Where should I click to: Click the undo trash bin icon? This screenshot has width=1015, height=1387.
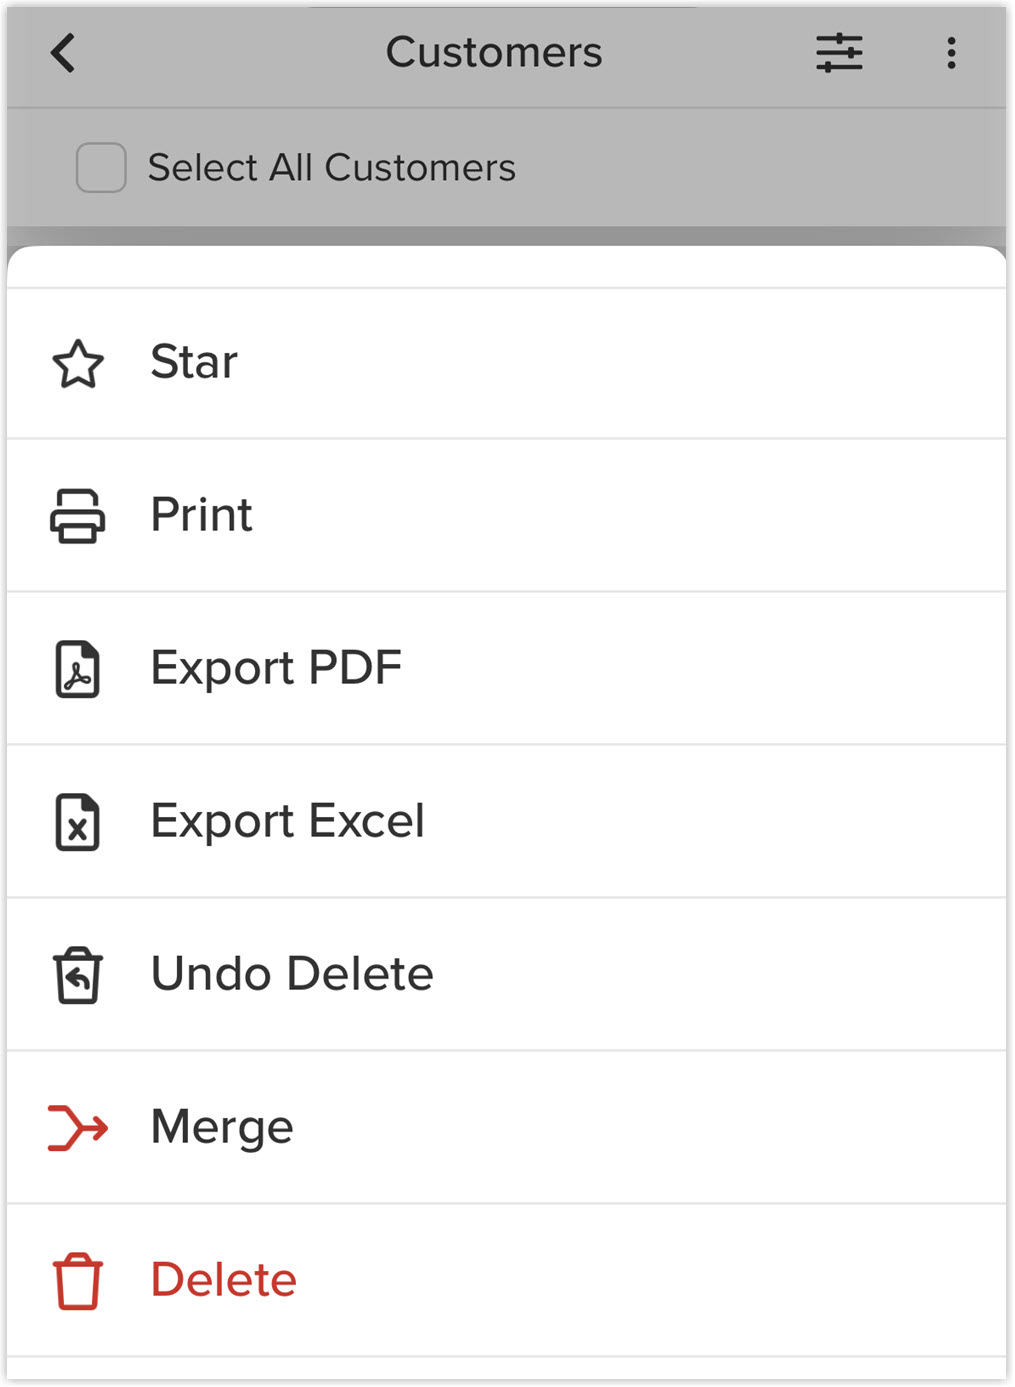pos(78,975)
